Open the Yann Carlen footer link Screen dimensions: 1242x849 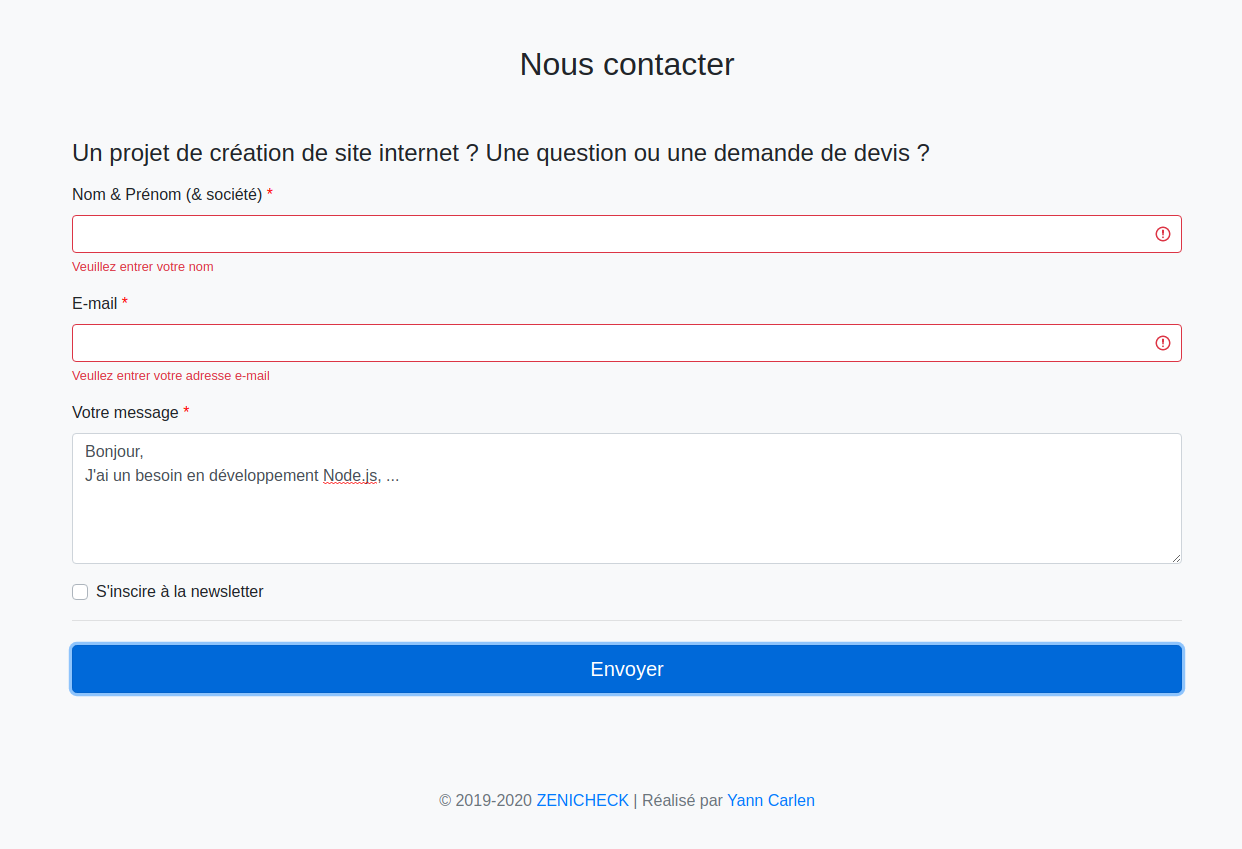pos(771,800)
